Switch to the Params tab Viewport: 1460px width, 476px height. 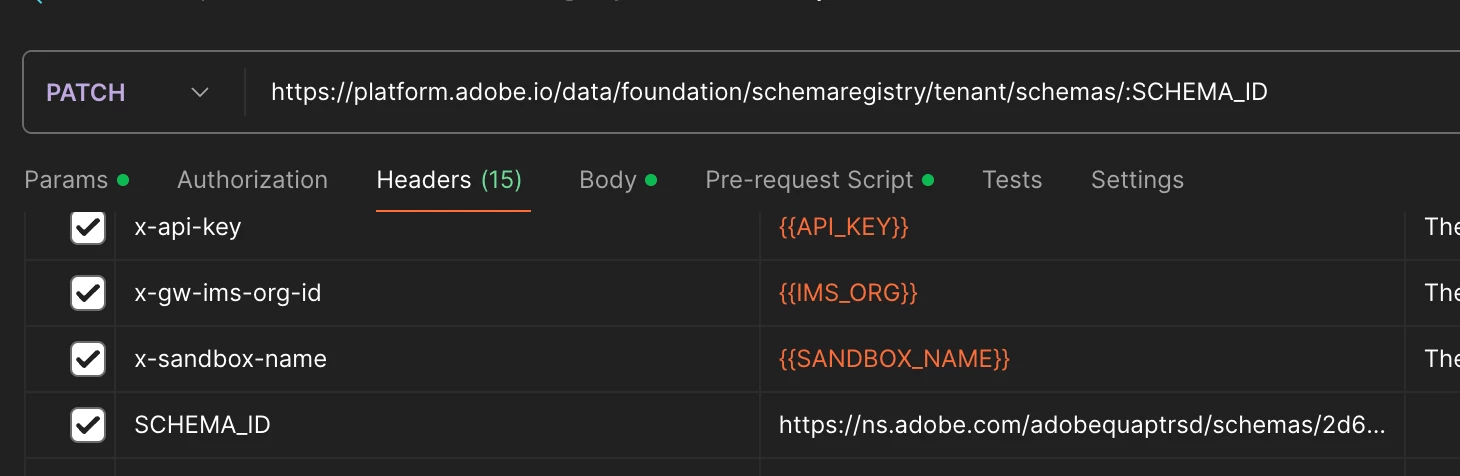pos(66,180)
